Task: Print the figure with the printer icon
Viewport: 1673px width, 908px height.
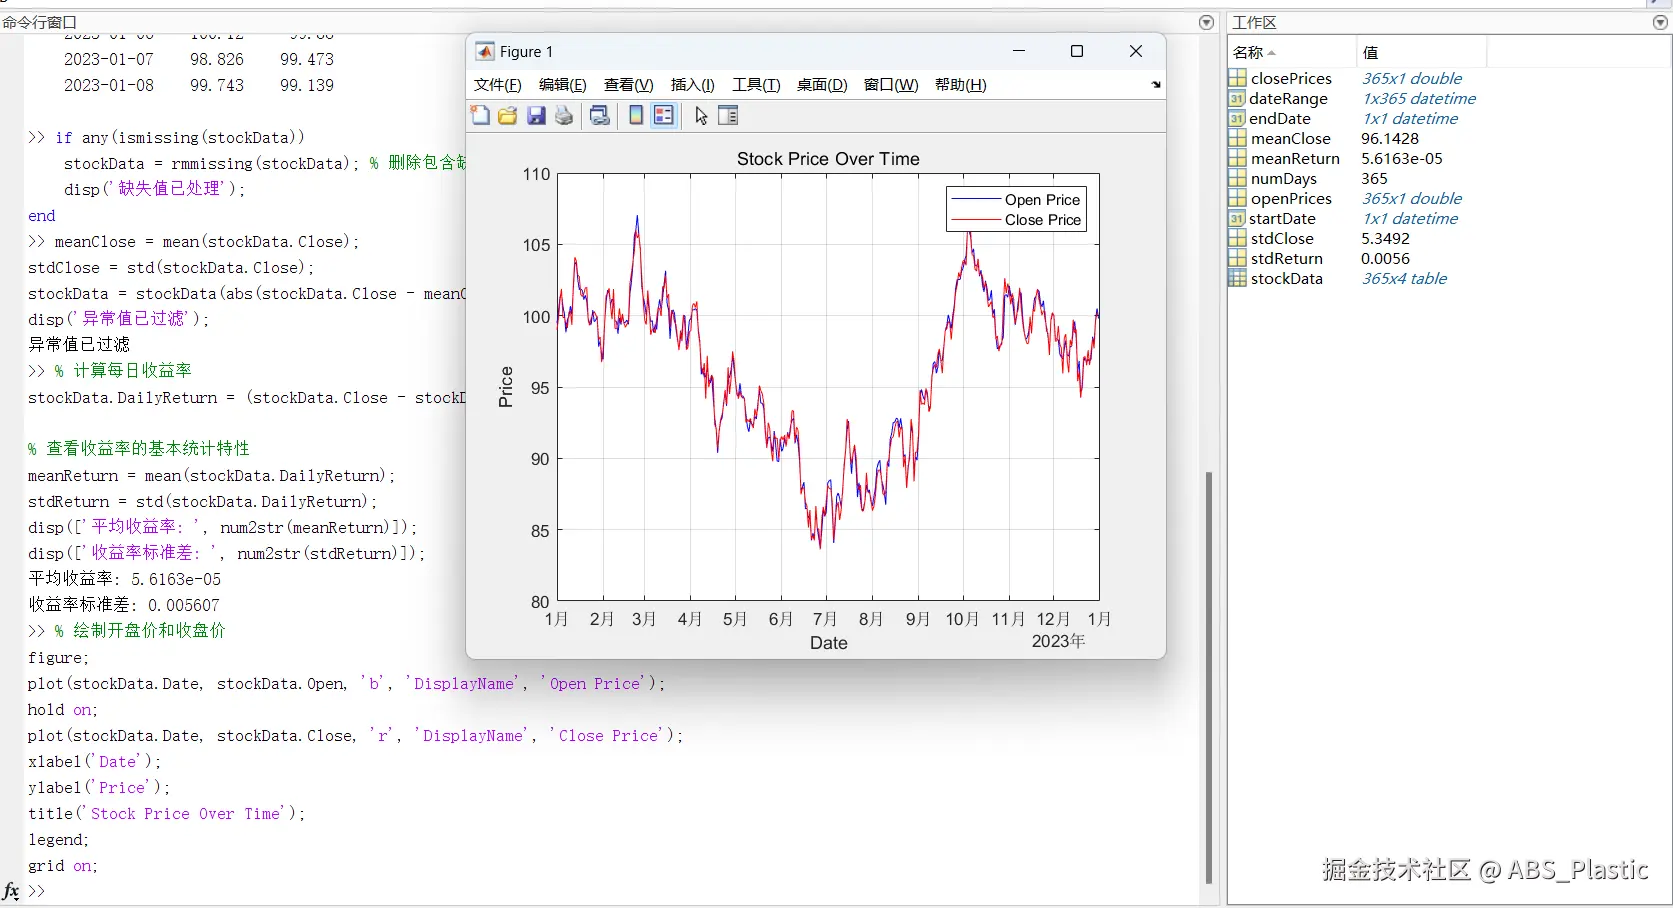Action: pyautogui.click(x=565, y=116)
